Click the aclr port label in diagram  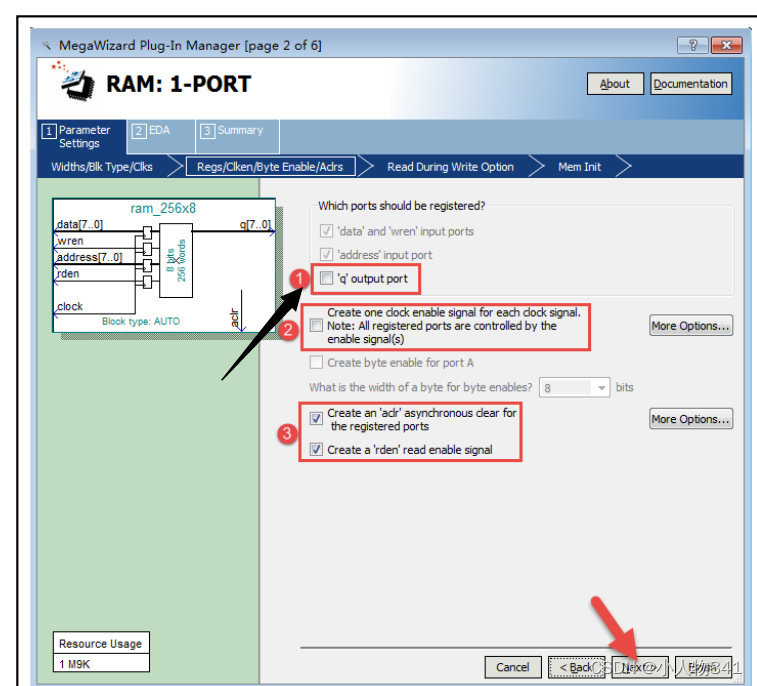pos(235,318)
